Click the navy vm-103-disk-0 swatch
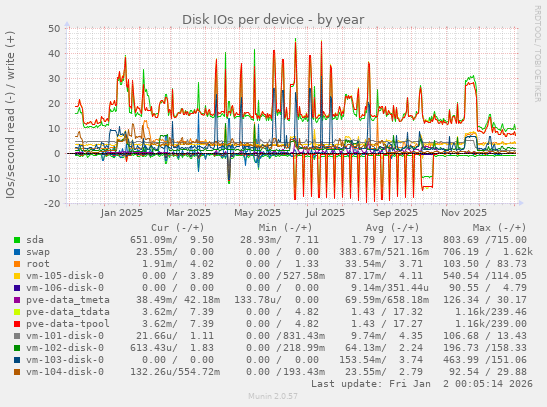This screenshot has width=547, height=407. tap(17, 360)
